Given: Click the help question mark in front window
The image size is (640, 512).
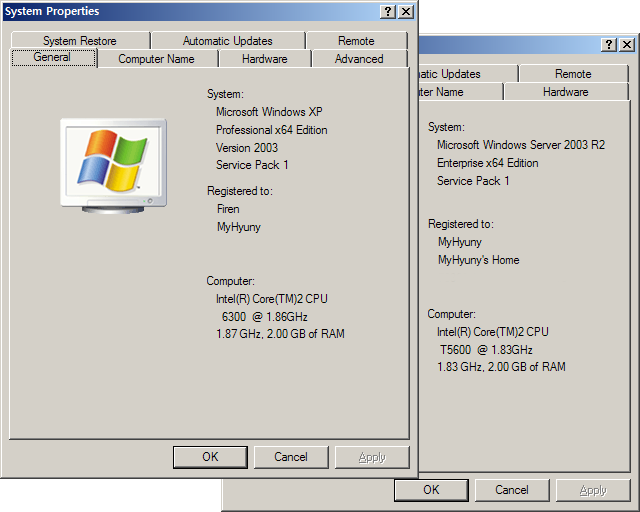Looking at the screenshot, I should point(388,11).
